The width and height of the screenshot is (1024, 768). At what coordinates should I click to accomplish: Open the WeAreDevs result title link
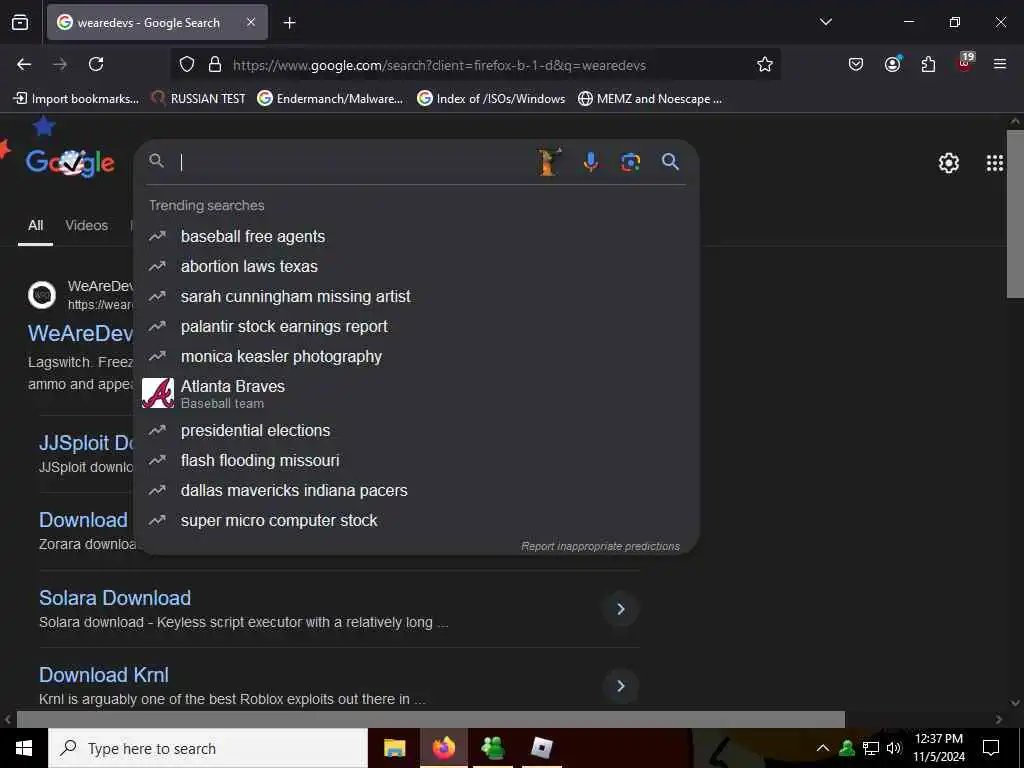pos(80,333)
